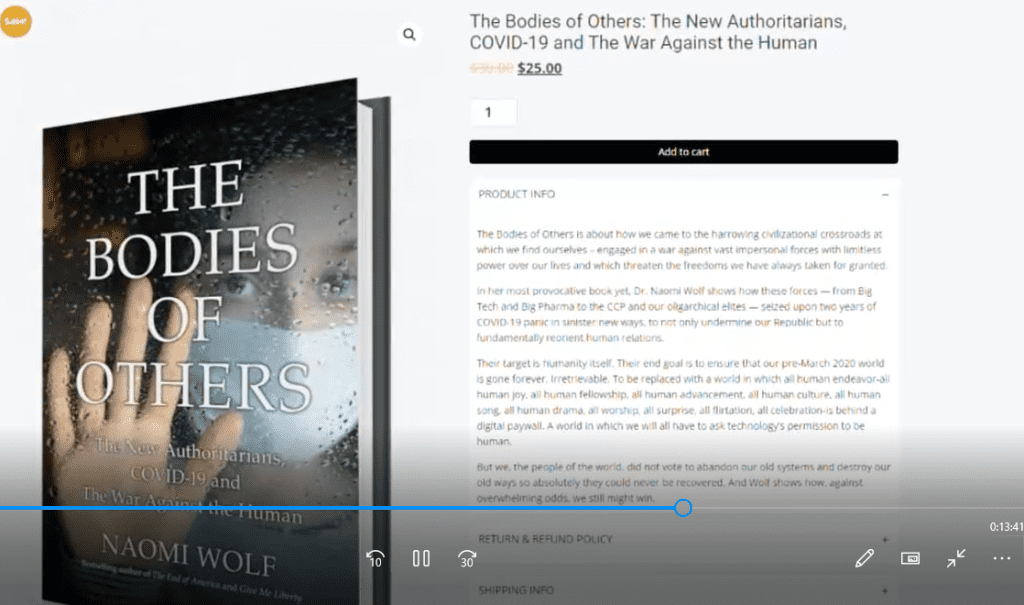Click the orange Sale badge
Image resolution: width=1024 pixels, height=605 pixels.
click(15, 21)
